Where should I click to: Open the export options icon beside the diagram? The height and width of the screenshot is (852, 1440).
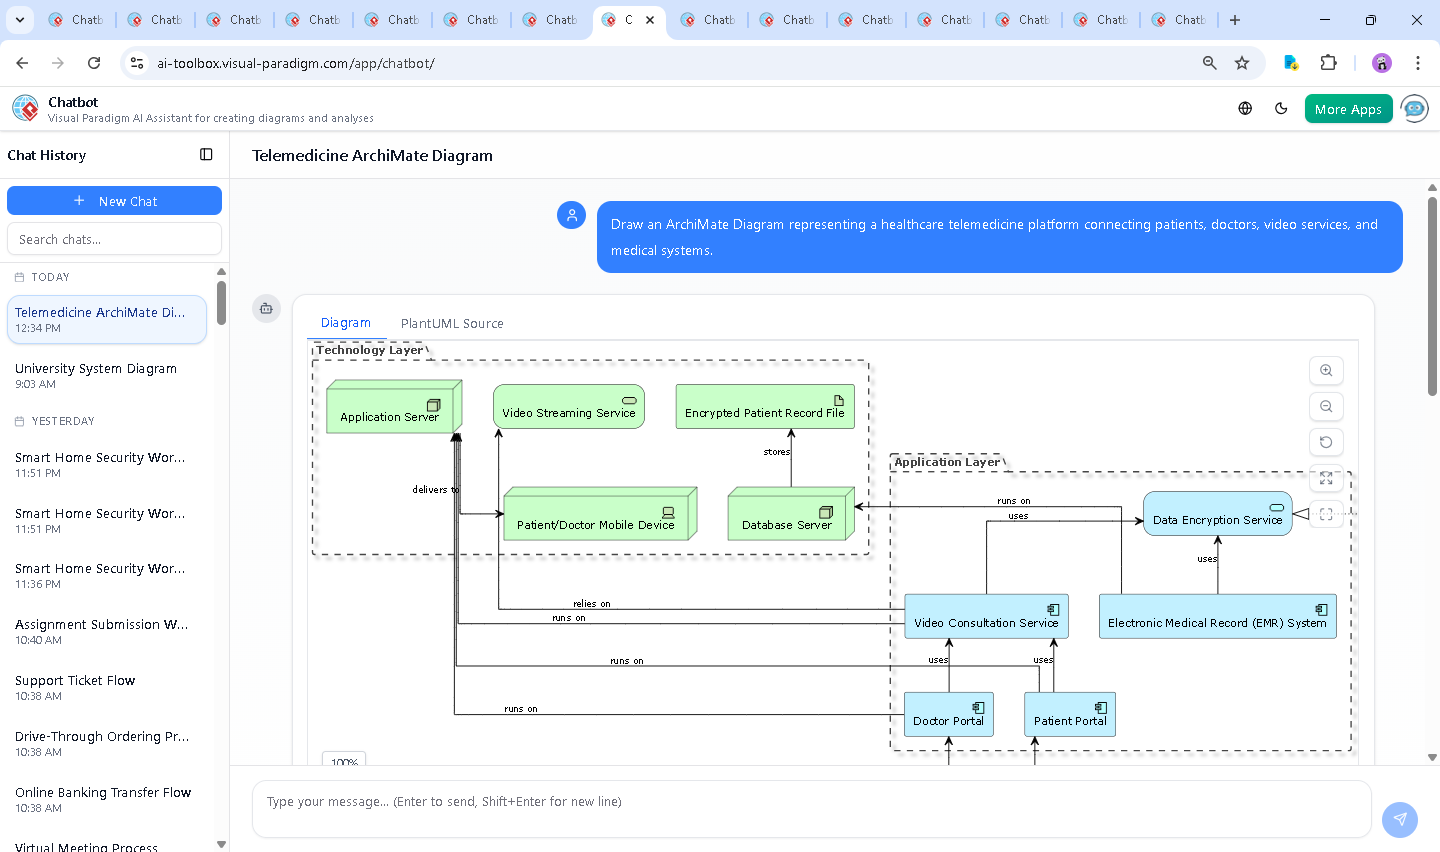(266, 309)
